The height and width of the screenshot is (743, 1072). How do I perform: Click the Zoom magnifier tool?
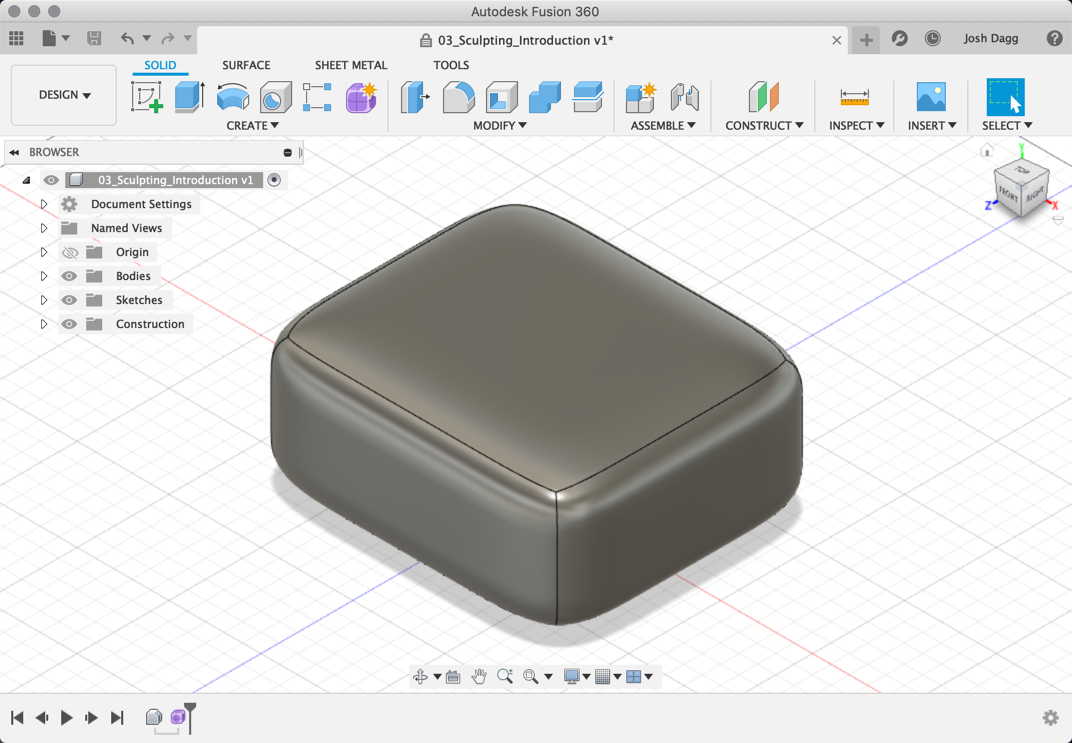(505, 677)
